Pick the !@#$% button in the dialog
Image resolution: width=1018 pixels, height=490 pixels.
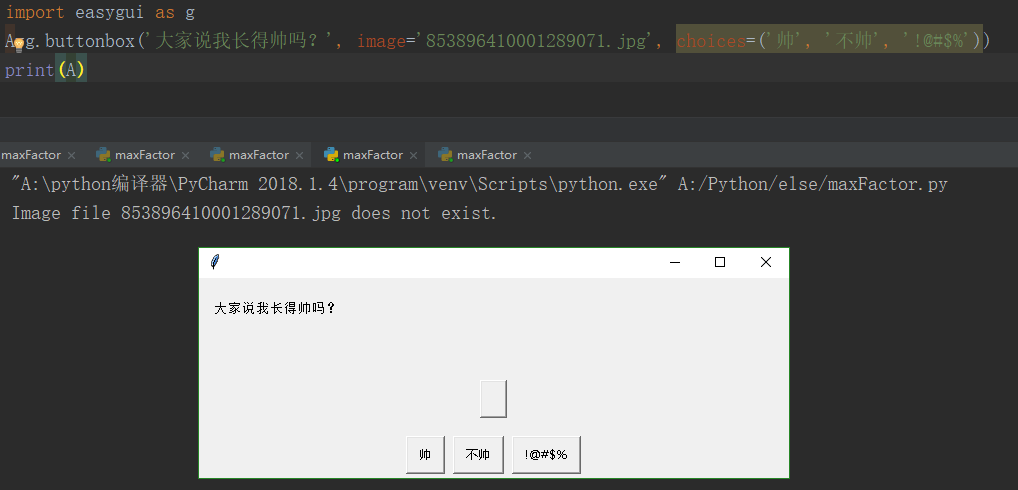[x=546, y=455]
